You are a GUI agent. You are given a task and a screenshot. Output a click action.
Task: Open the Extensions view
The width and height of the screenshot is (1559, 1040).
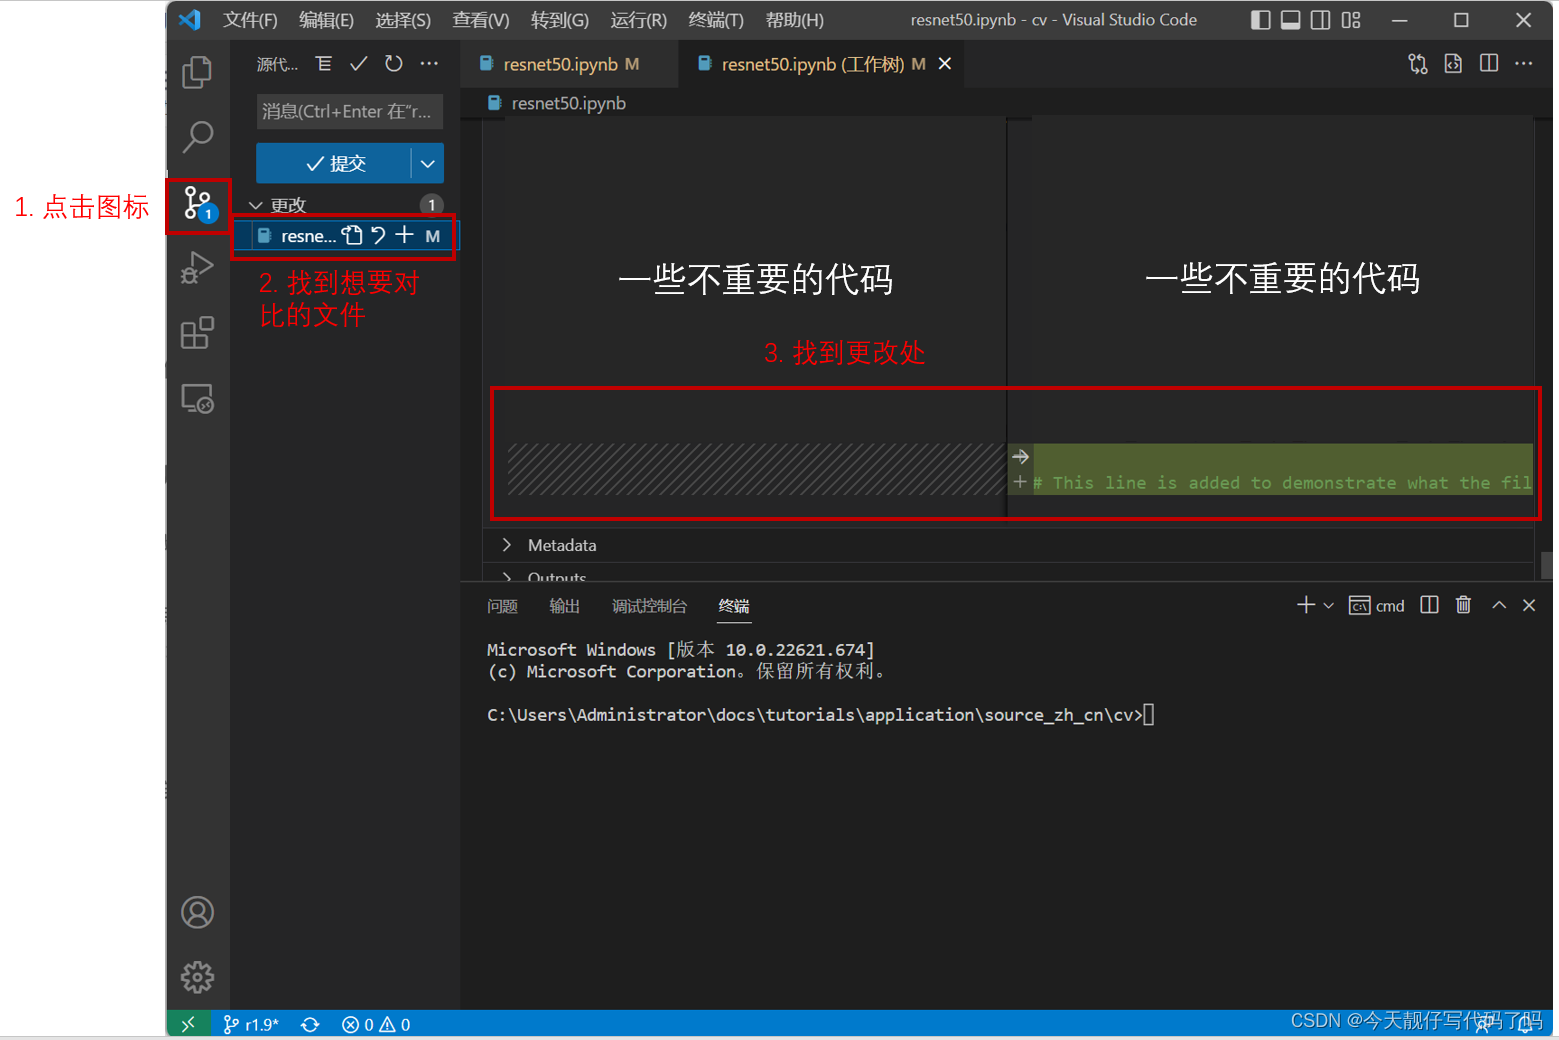pyautogui.click(x=197, y=332)
